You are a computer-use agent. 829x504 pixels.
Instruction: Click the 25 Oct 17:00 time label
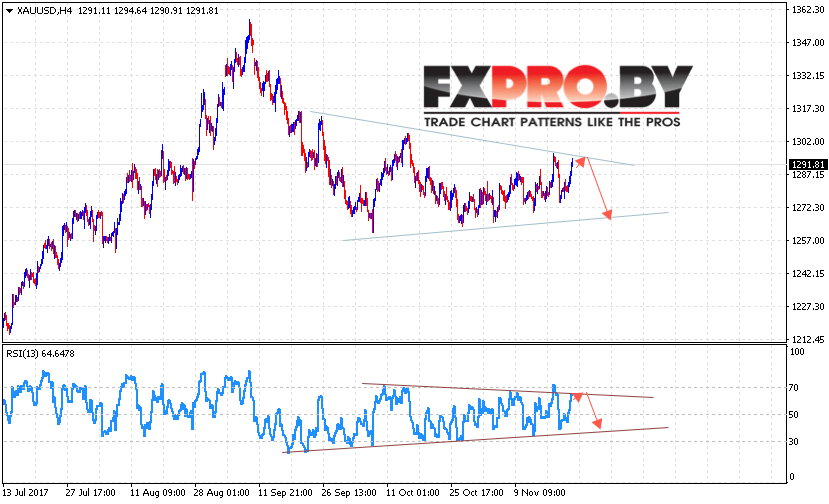476,492
